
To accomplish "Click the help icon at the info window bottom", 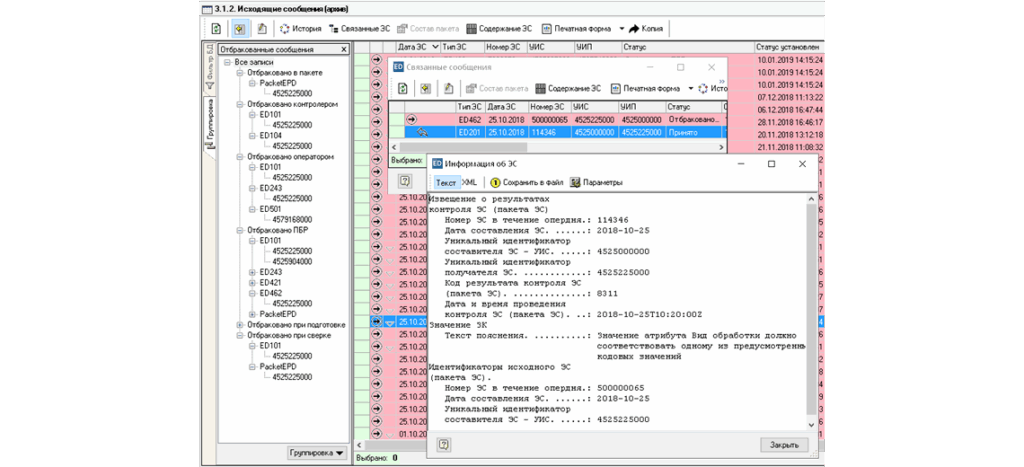I will tap(444, 444).
